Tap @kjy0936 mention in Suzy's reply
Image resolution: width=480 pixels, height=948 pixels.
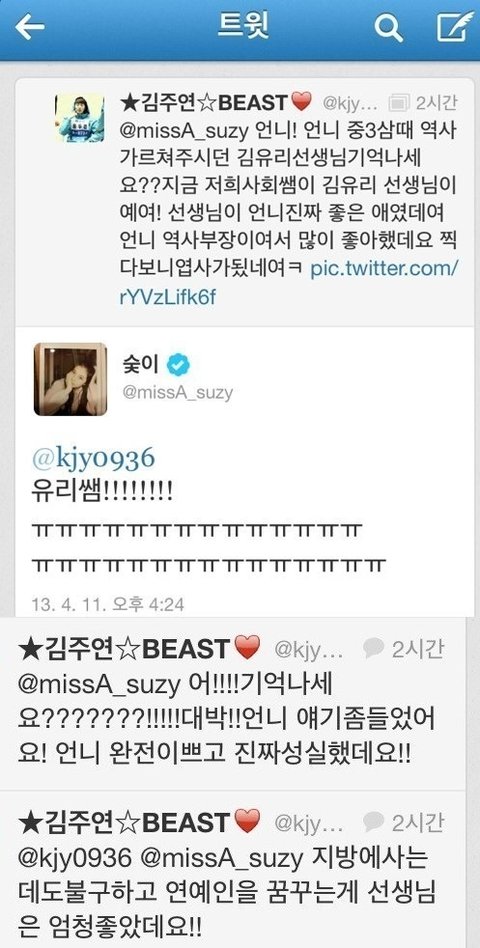[x=92, y=459]
